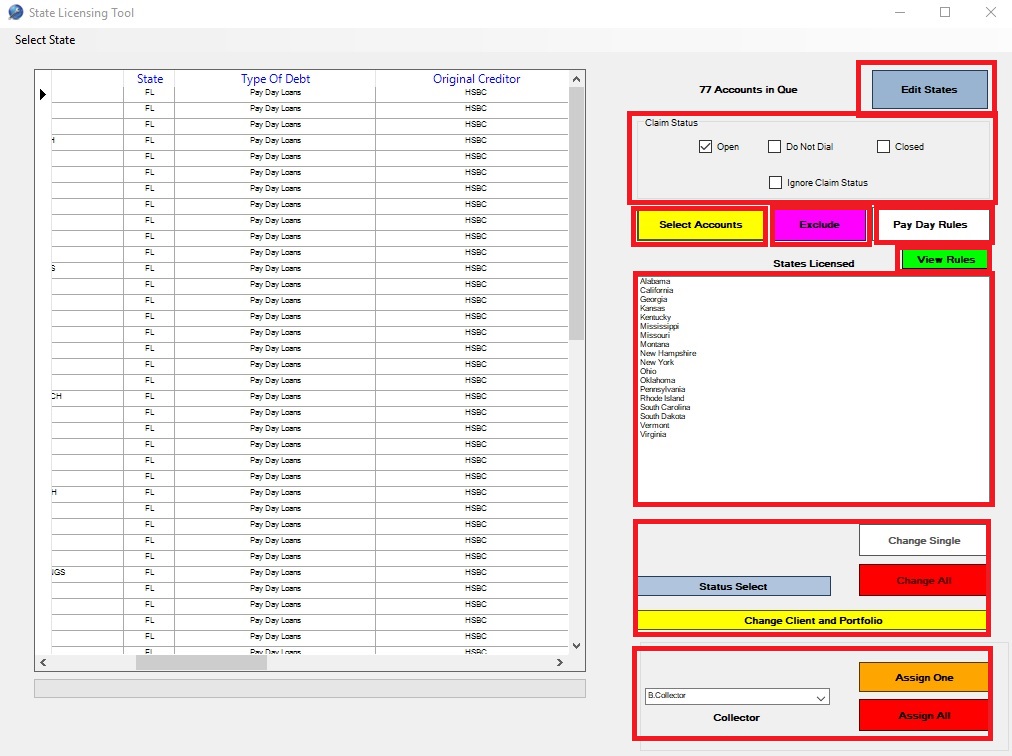Enable Ignore Claim Status
The image size is (1012, 756).
pyautogui.click(x=775, y=182)
